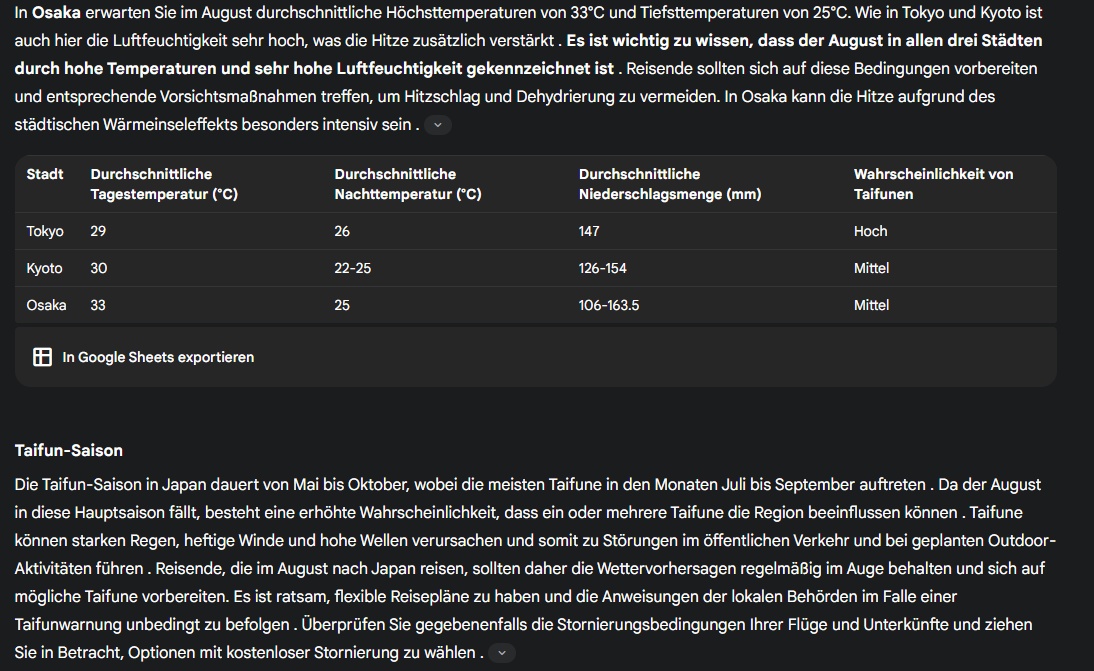Click the Google Sheets table icon

(x=42, y=357)
